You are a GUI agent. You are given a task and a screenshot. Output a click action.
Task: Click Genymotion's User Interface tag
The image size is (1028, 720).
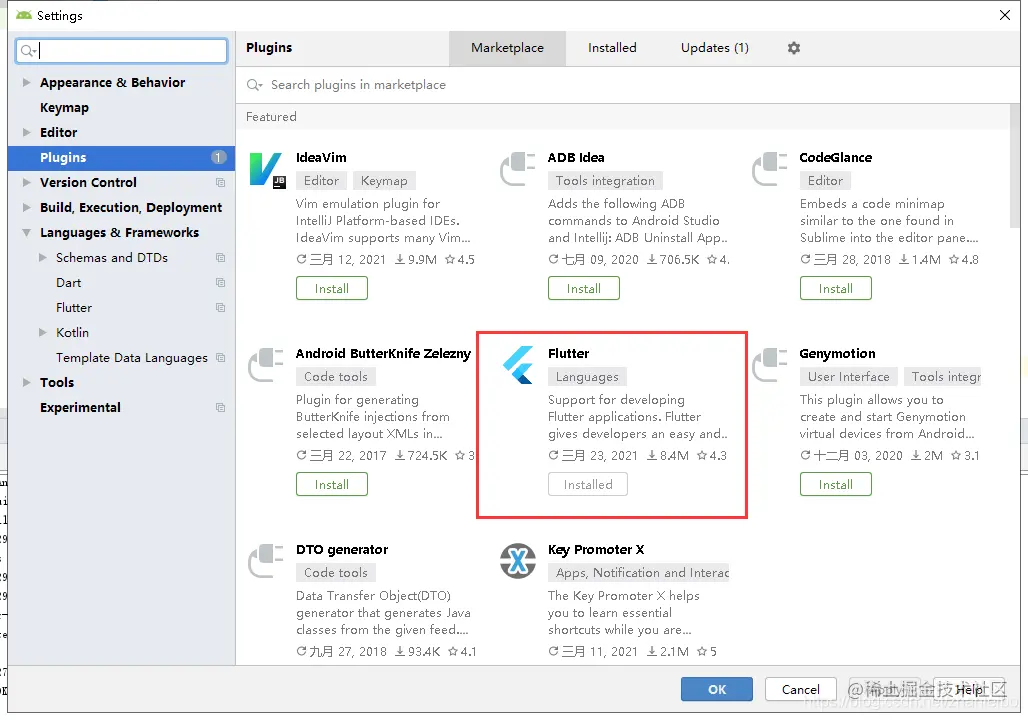click(848, 376)
